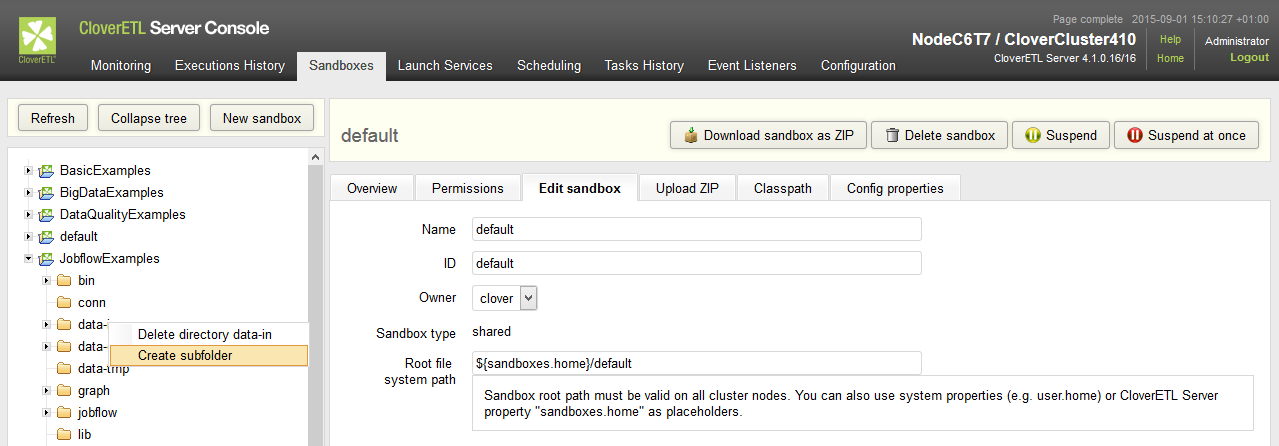Click the BasicExamples sandbox icon
Viewport: 1279px width, 446px height.
tap(46, 171)
